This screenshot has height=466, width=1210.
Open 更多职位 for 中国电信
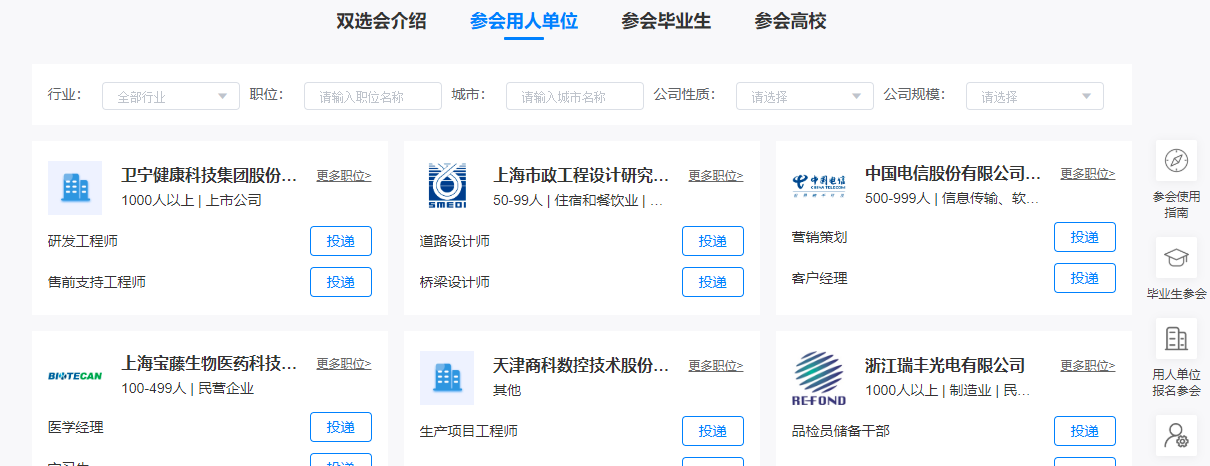[x=1088, y=174]
